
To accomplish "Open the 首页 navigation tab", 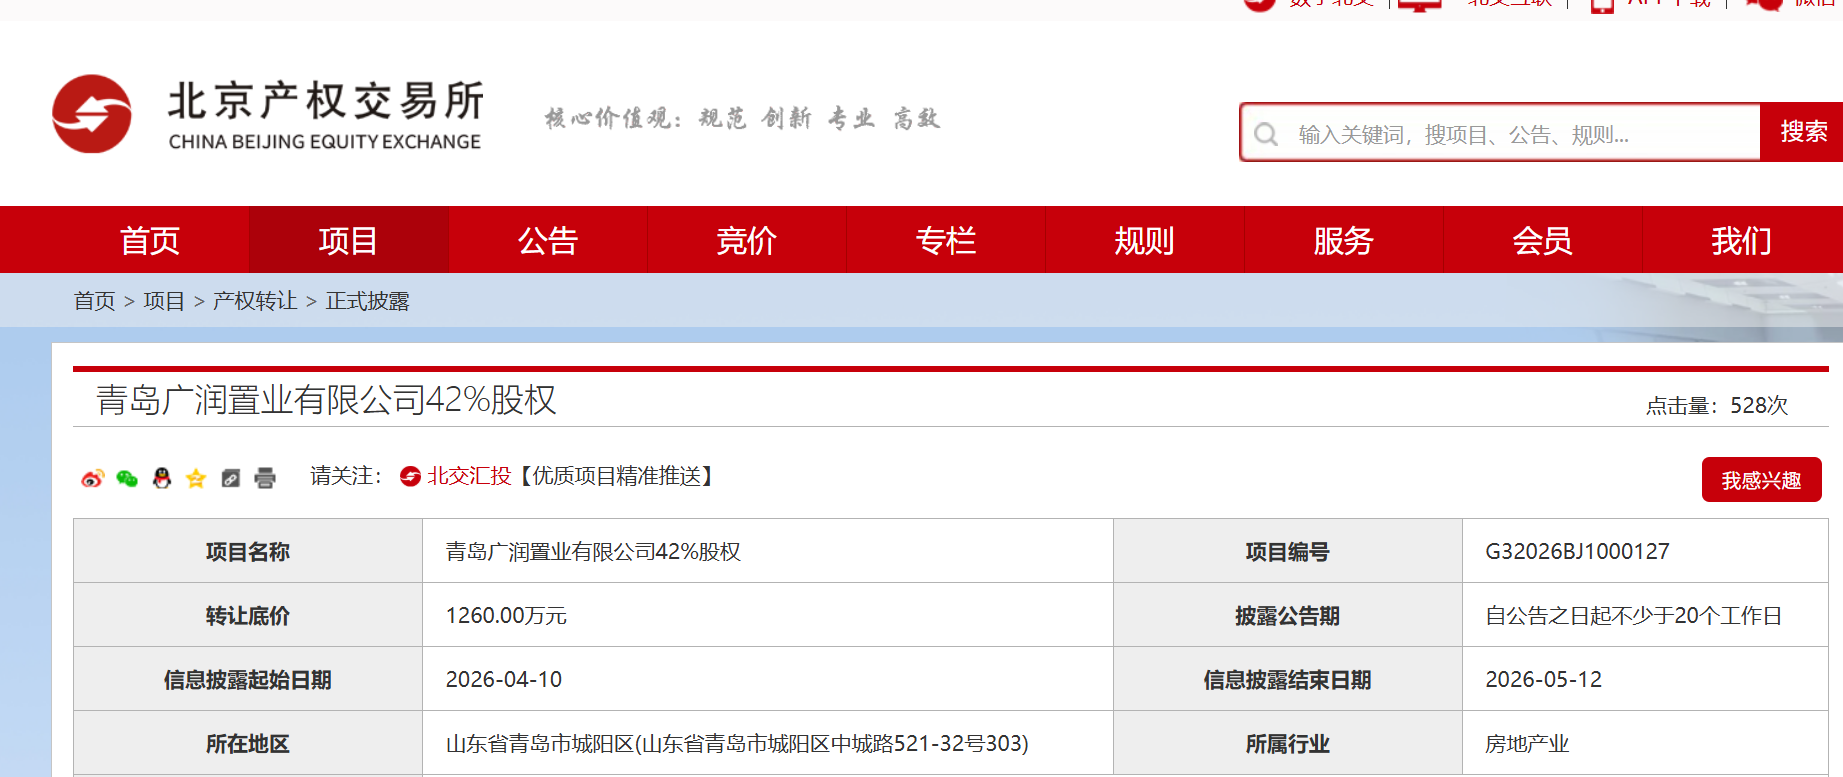I will coord(149,240).
